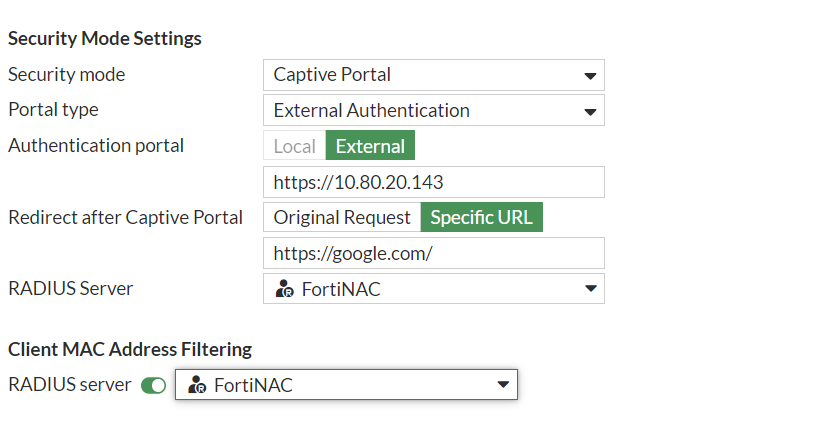Click the arrow on the MAC filtering FortiNAC dropdown
The image size is (813, 421).
pyautogui.click(x=503, y=386)
